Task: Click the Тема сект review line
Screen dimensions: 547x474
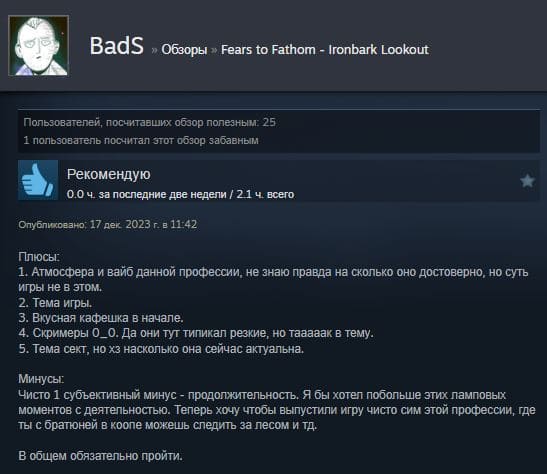Action: (161, 348)
